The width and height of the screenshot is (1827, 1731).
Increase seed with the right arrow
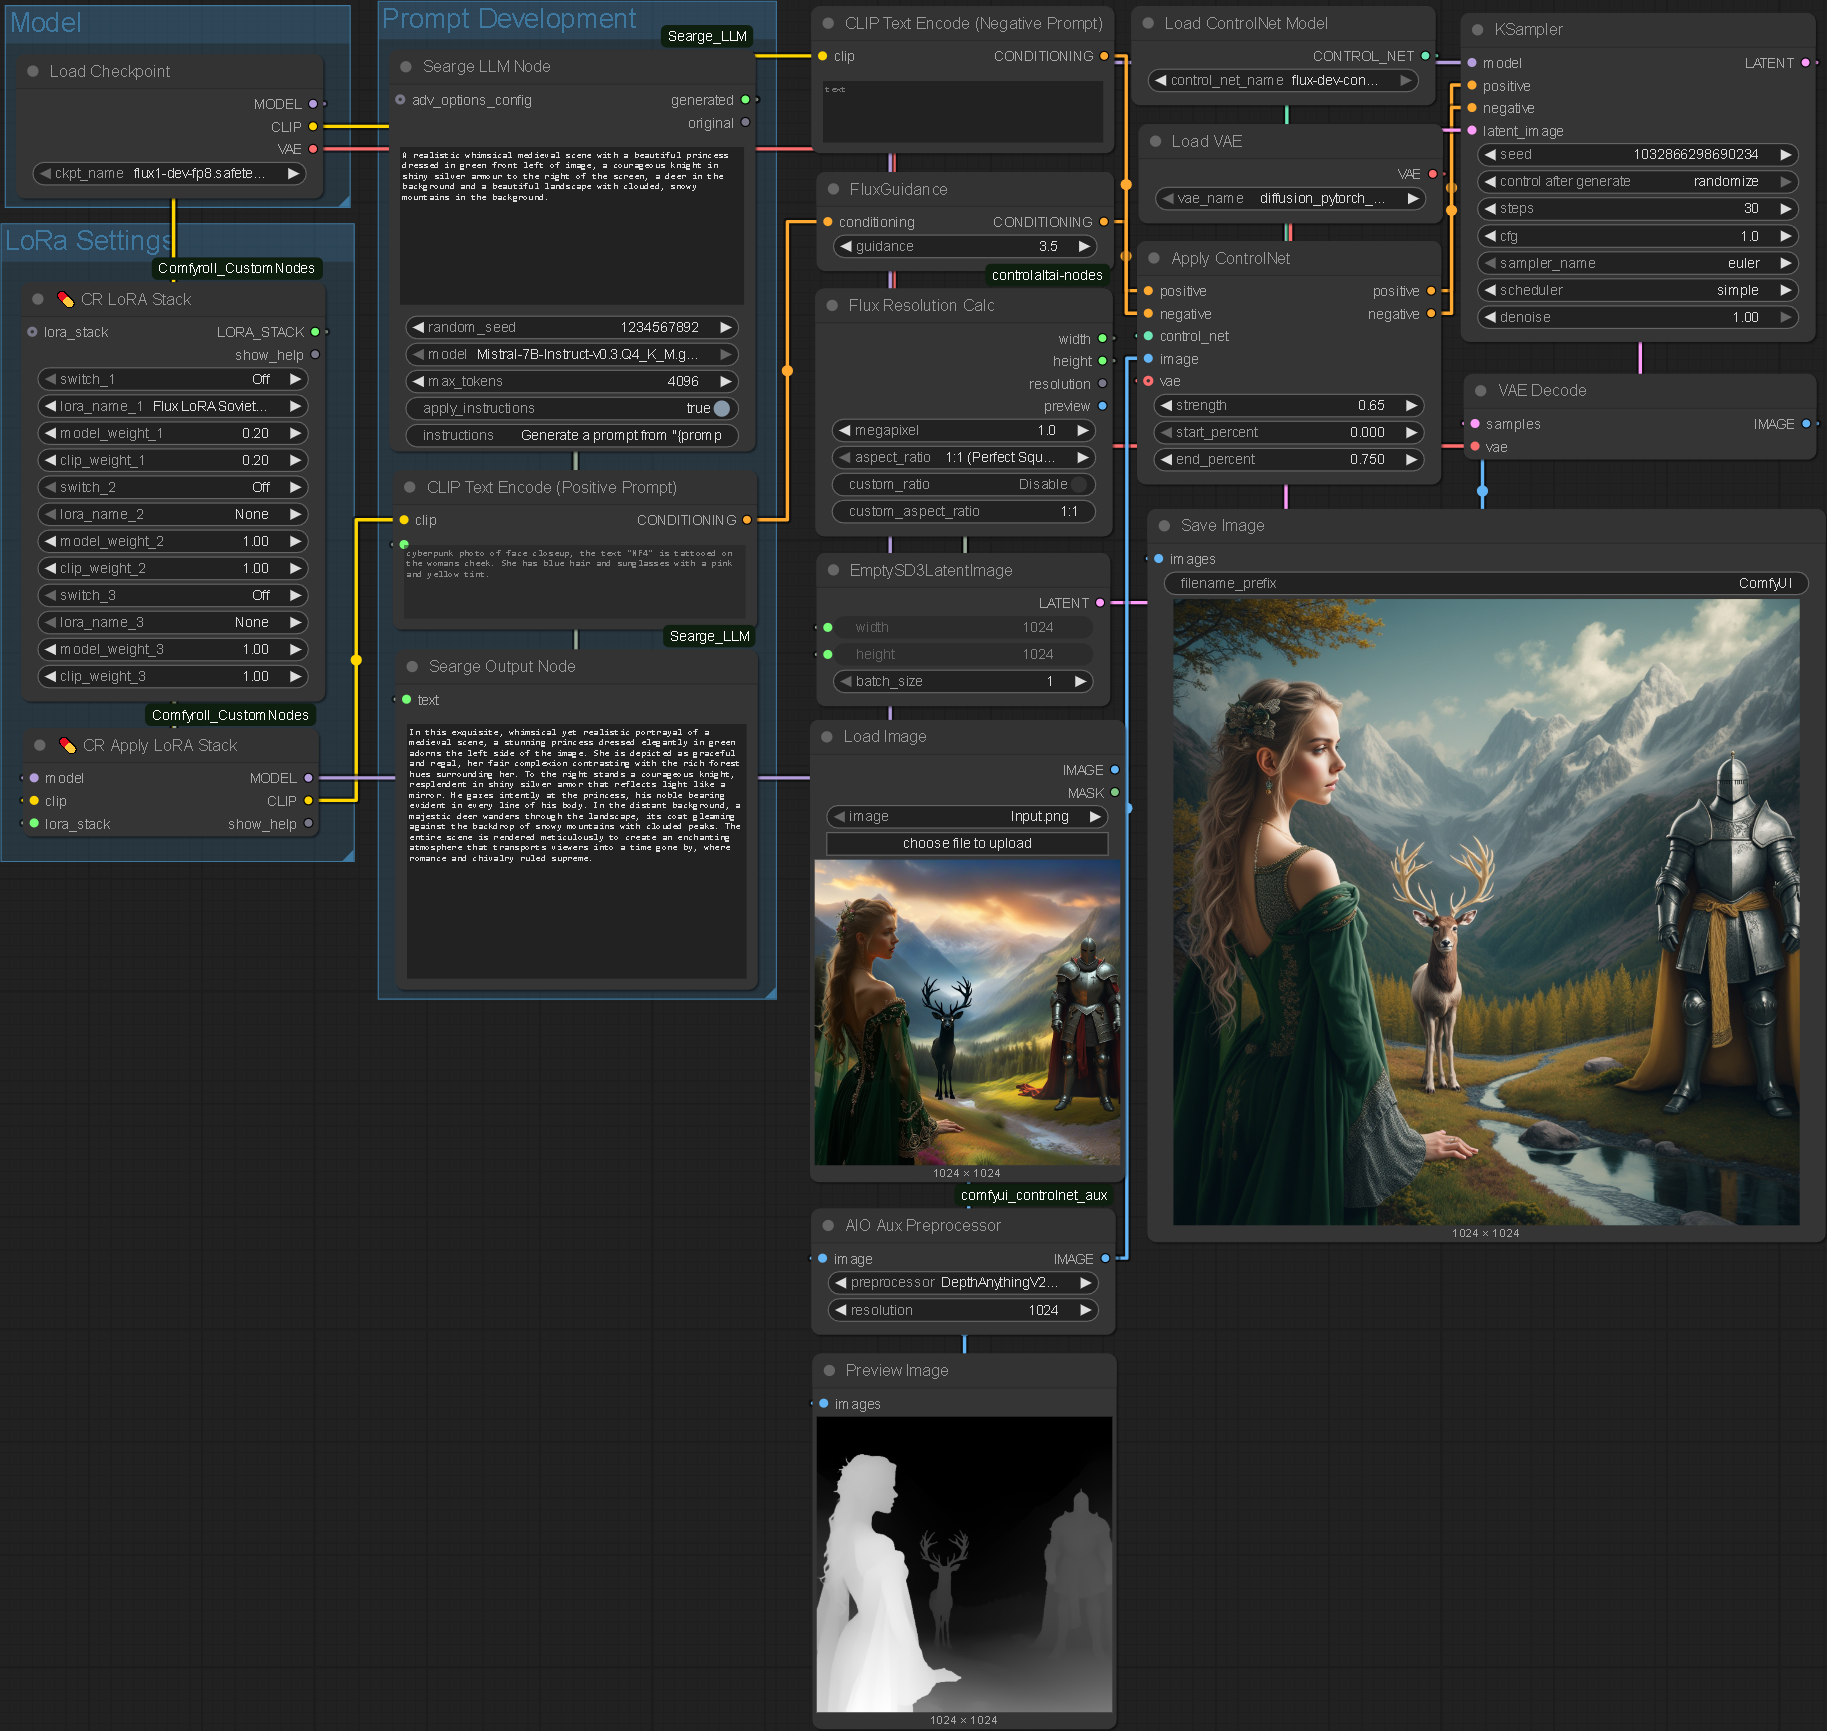click(x=1785, y=155)
